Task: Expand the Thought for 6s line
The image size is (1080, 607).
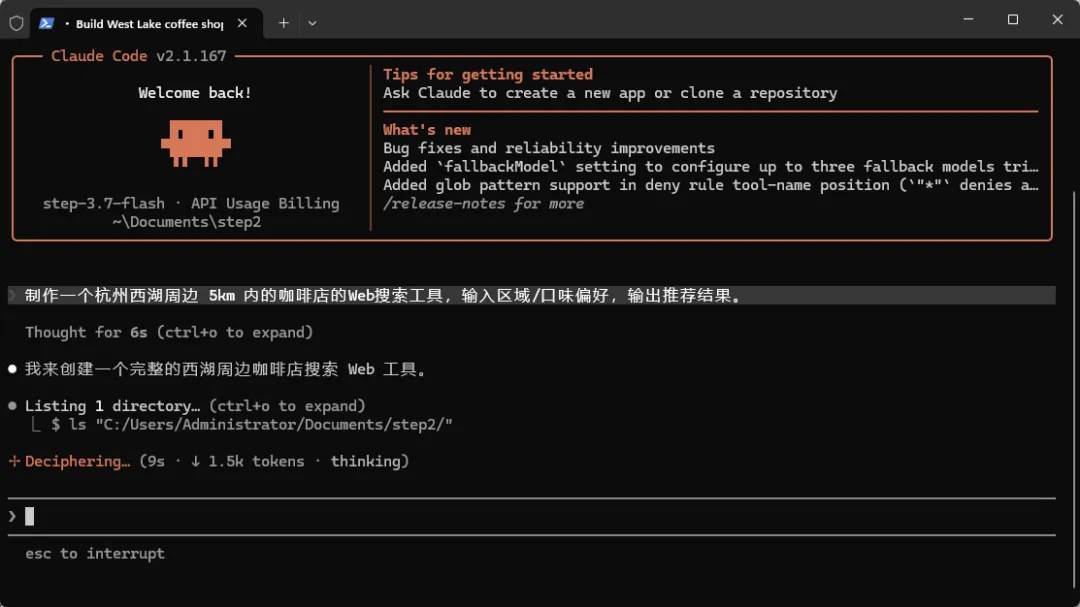Action: [x=169, y=333]
